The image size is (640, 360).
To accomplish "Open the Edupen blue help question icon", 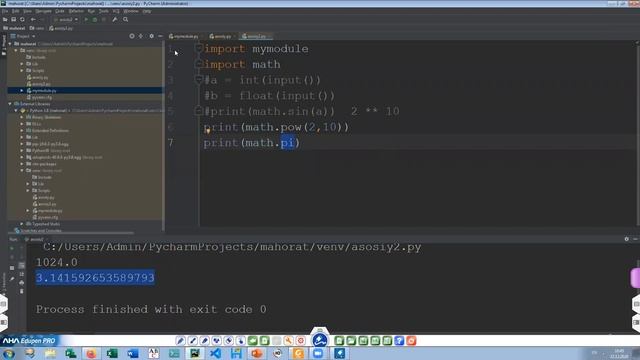I will [399, 341].
